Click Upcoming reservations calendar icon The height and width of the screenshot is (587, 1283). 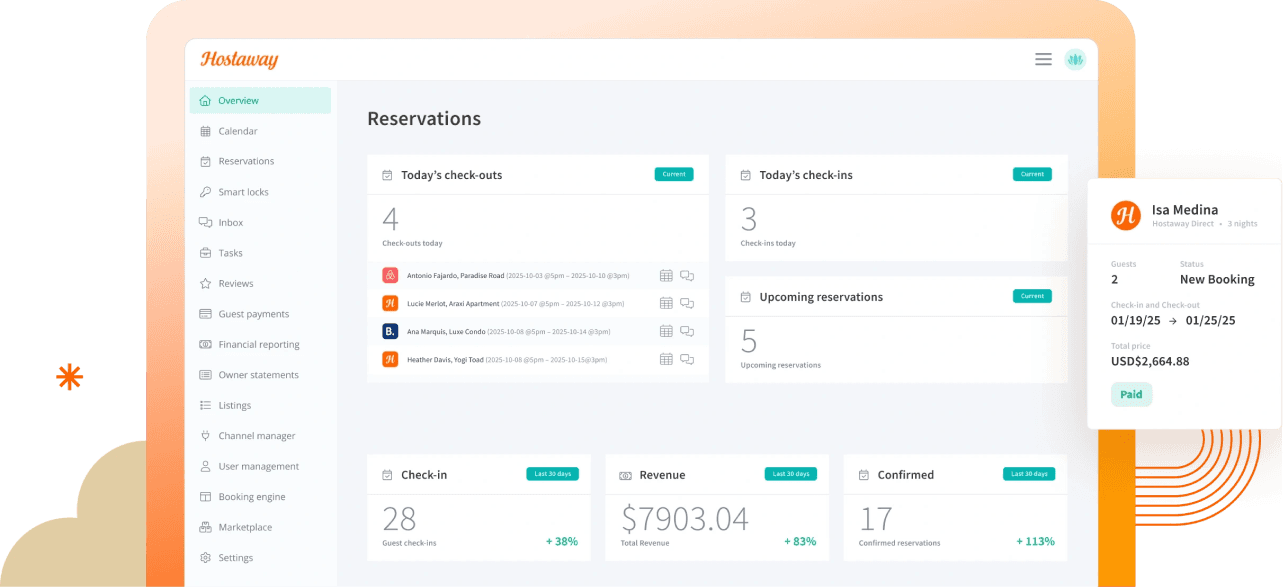[x=745, y=297]
